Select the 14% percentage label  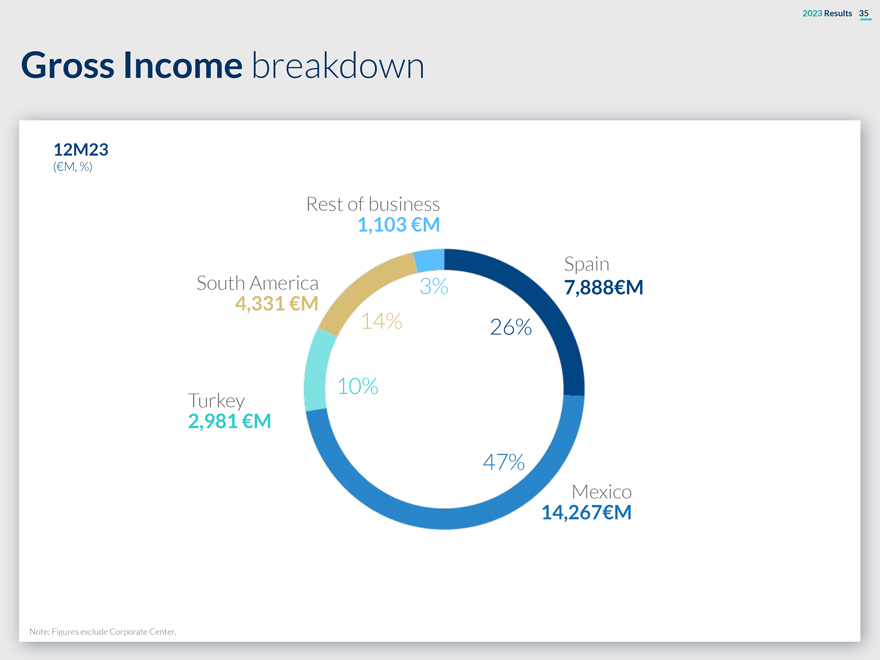(381, 321)
